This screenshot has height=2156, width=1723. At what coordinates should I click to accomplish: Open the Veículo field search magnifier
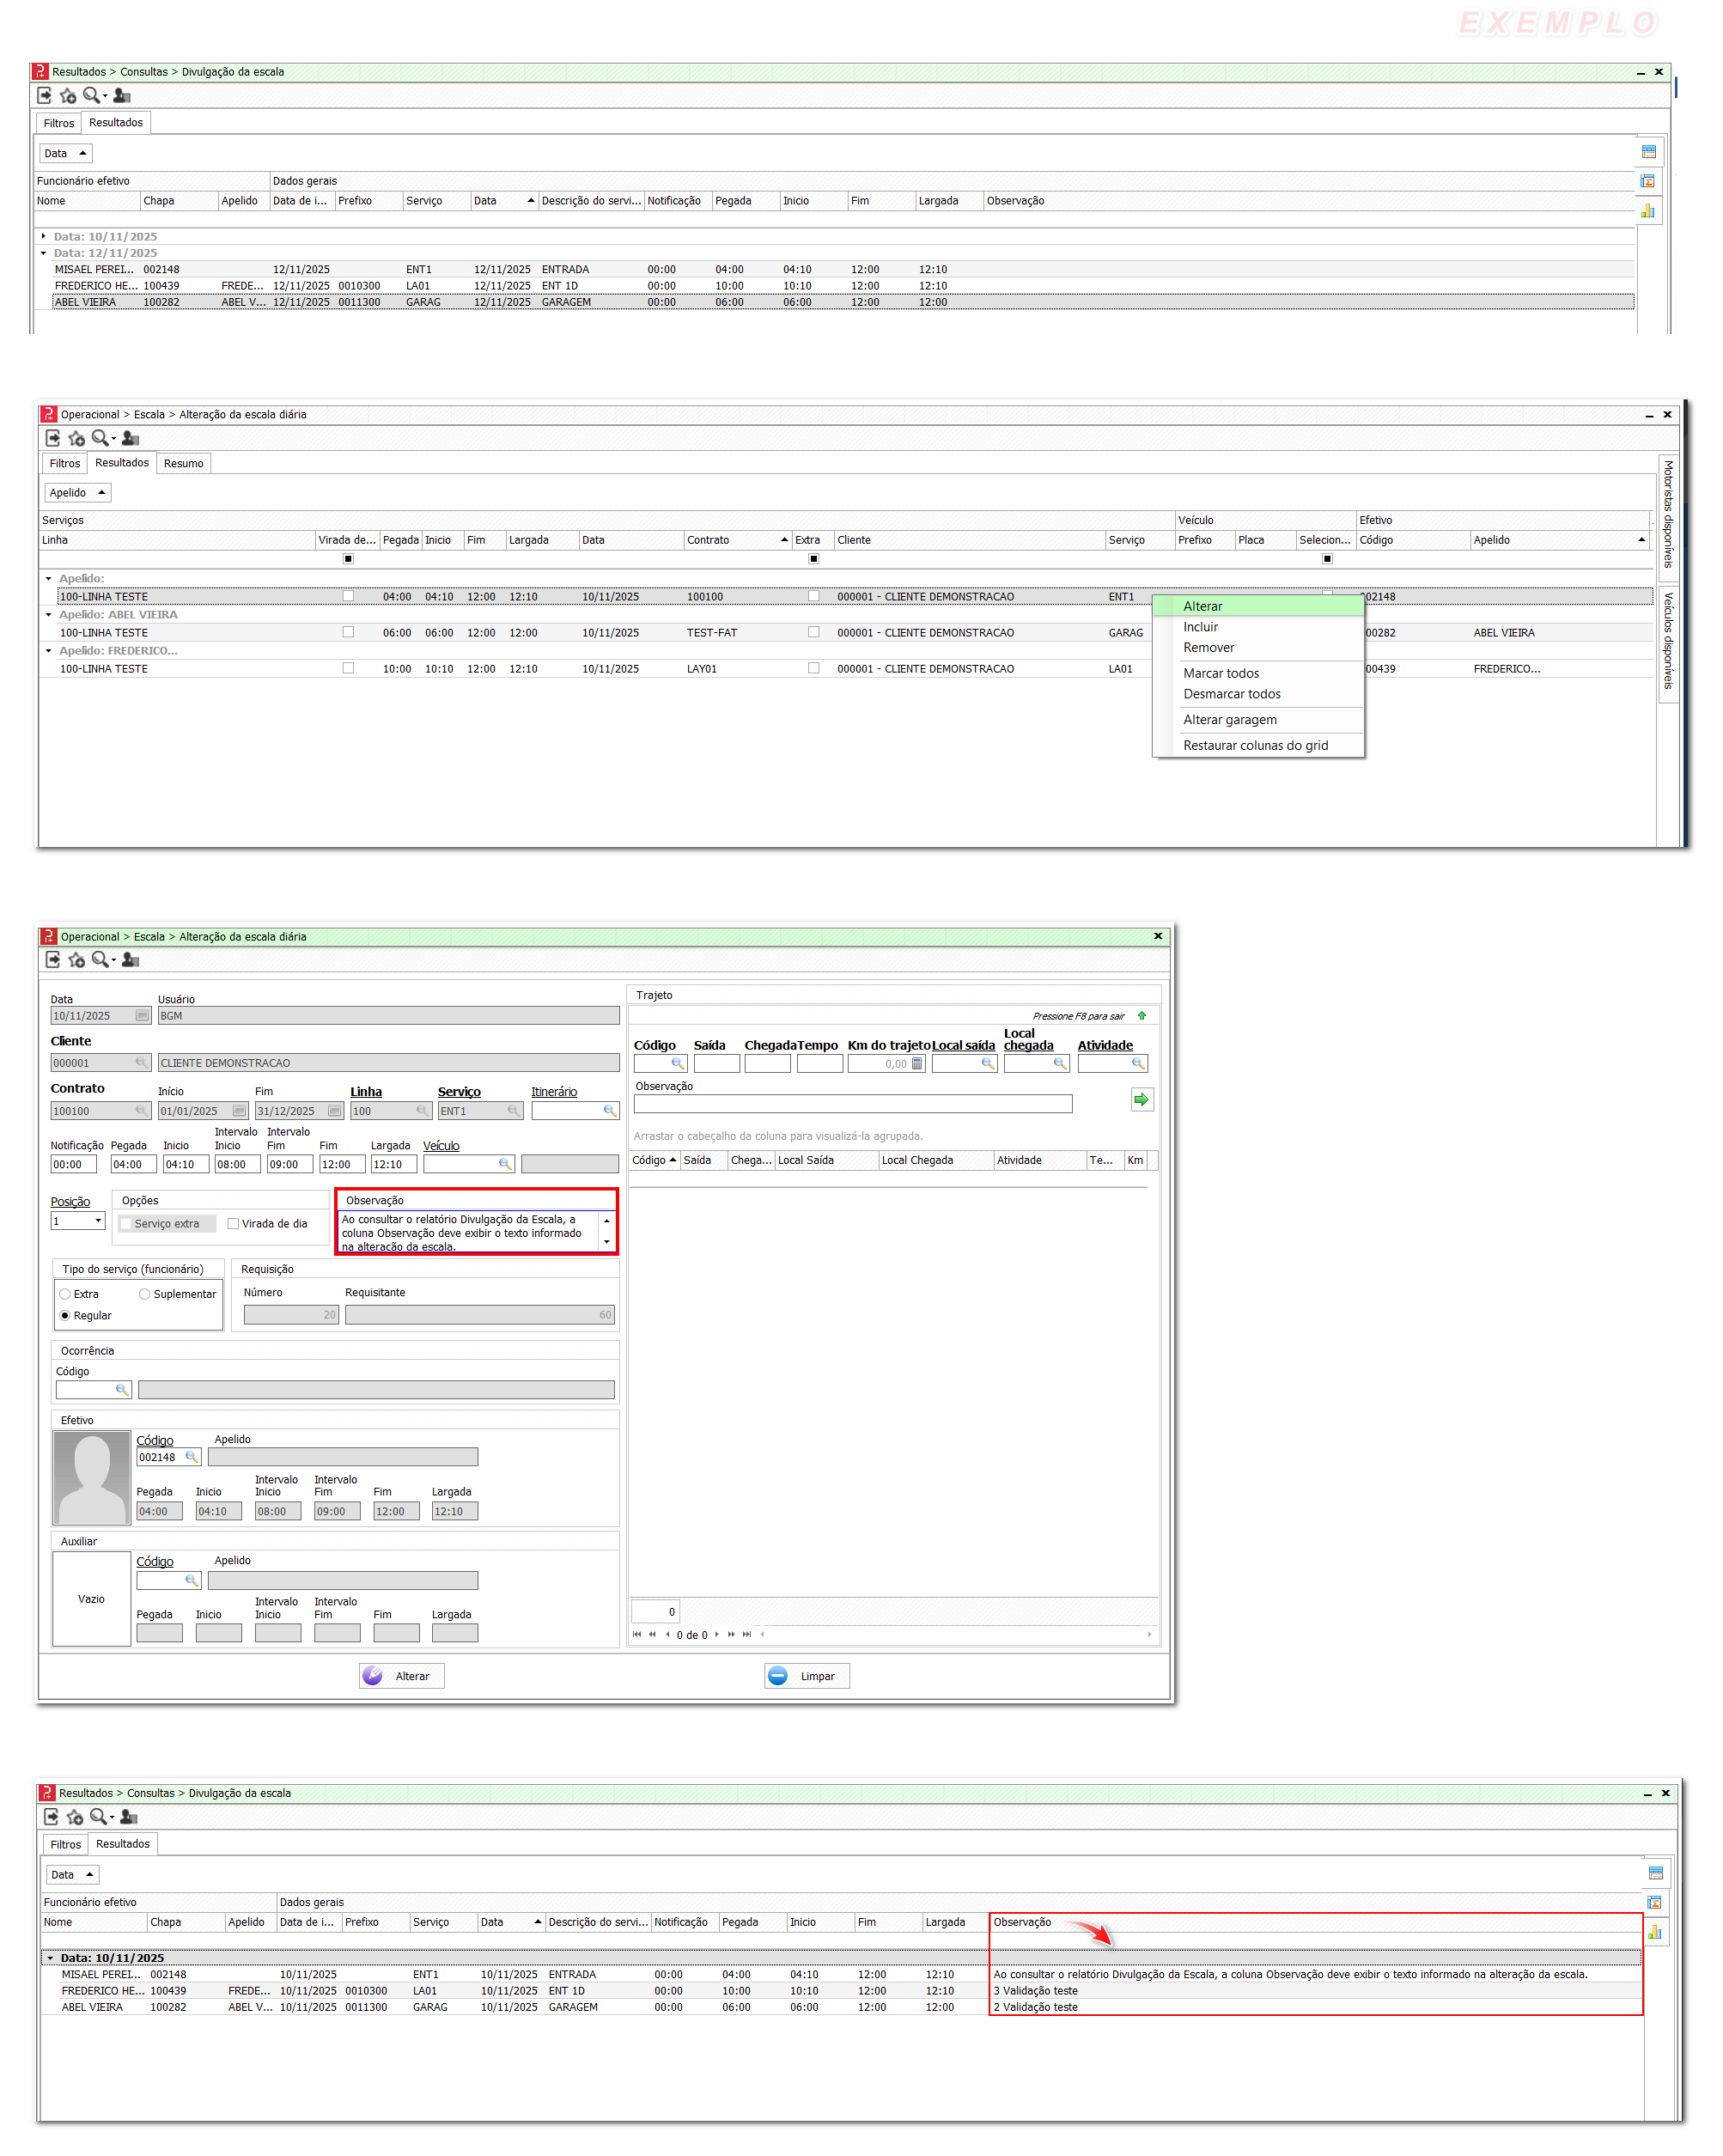click(505, 1164)
